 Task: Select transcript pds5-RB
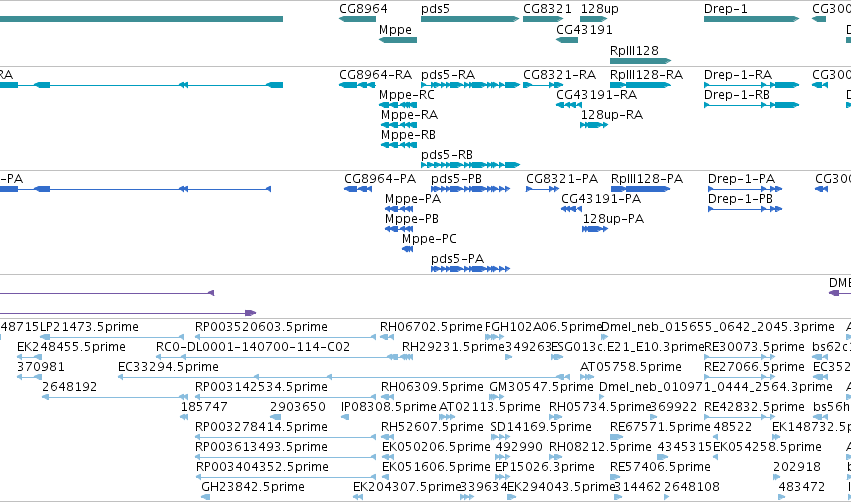pyautogui.click(x=447, y=155)
